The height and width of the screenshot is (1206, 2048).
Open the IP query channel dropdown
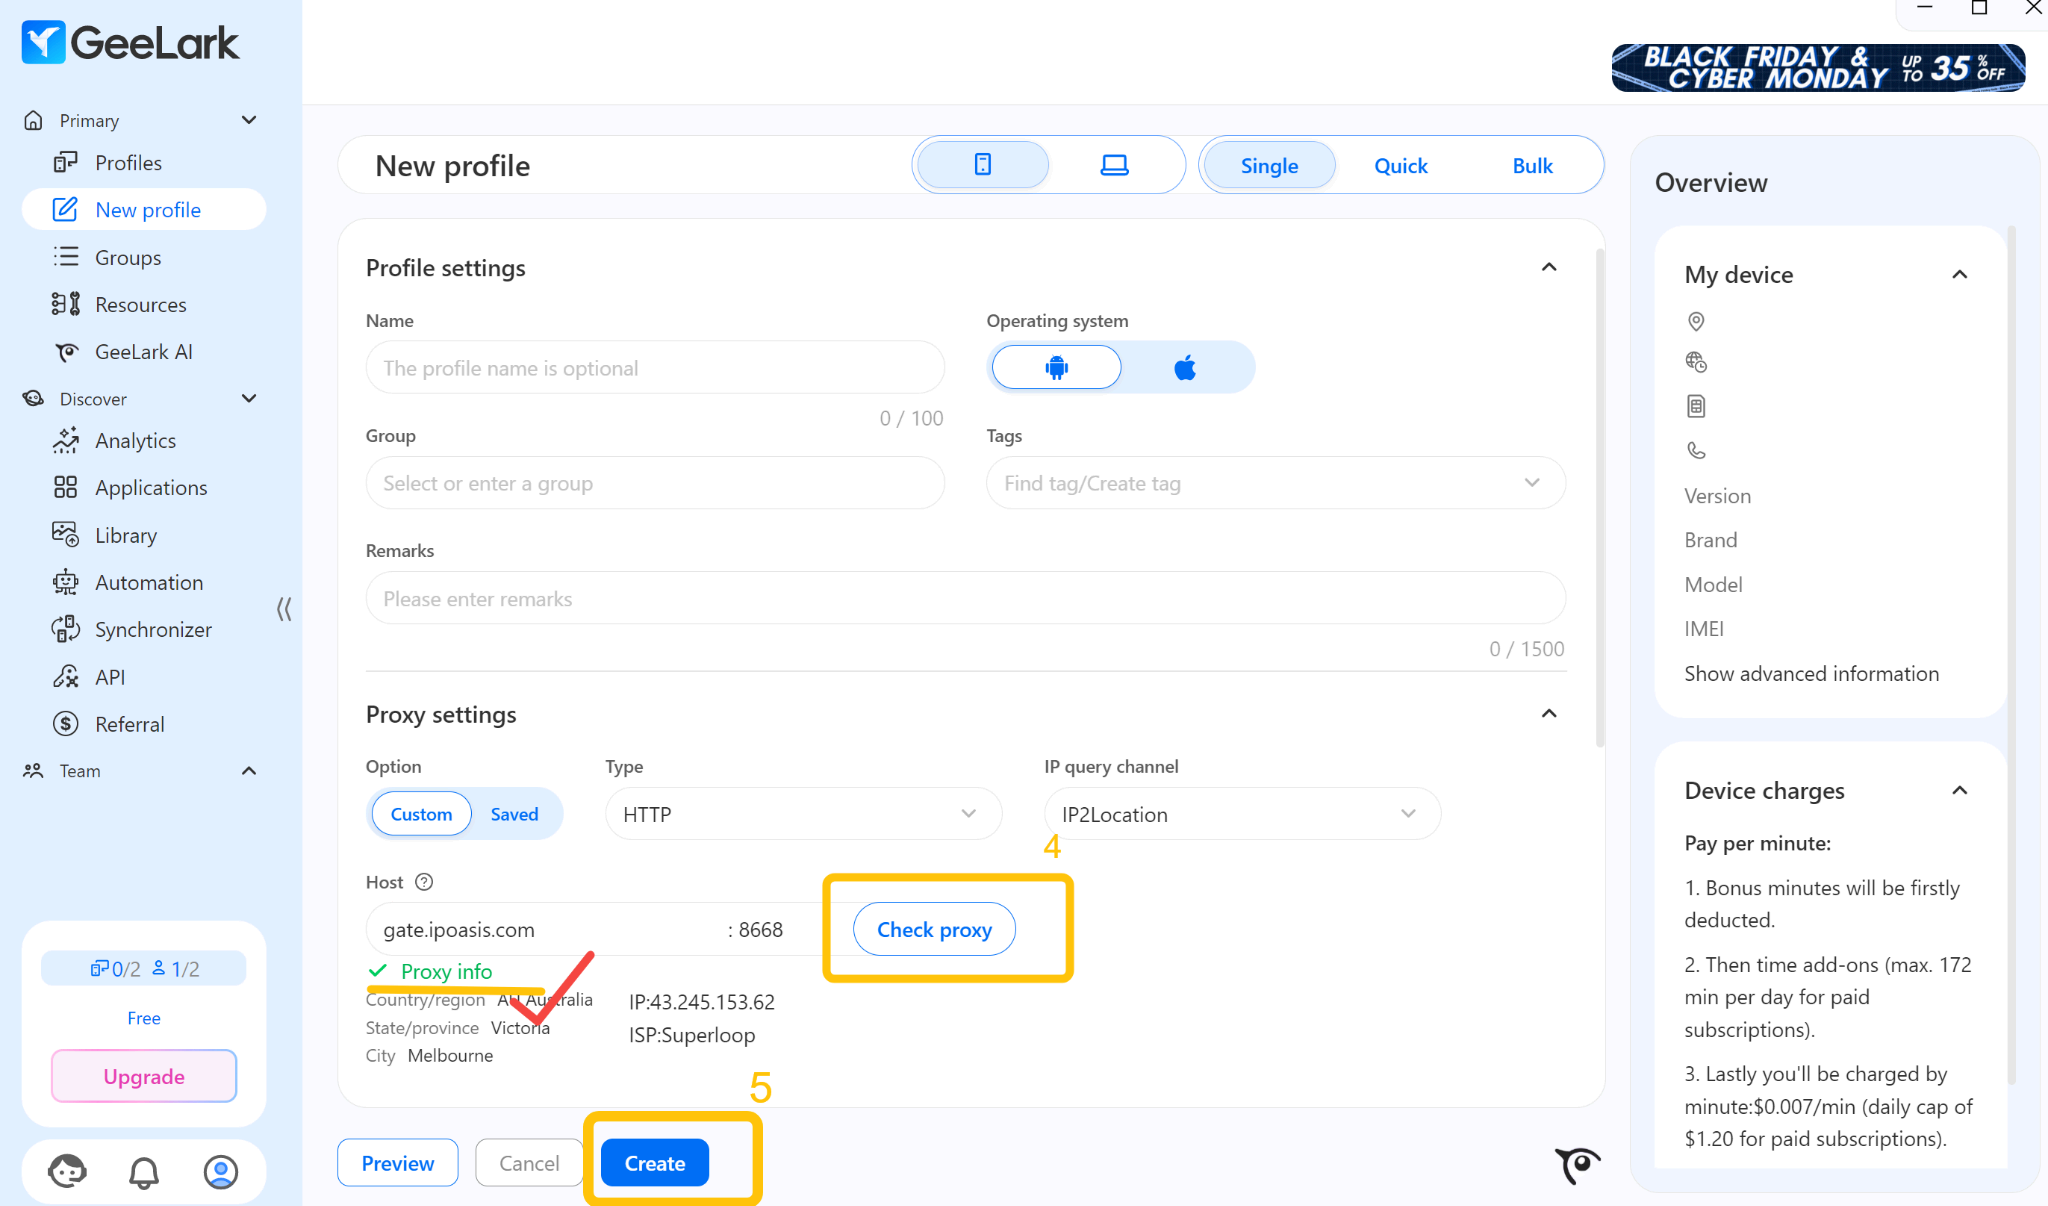point(1241,814)
